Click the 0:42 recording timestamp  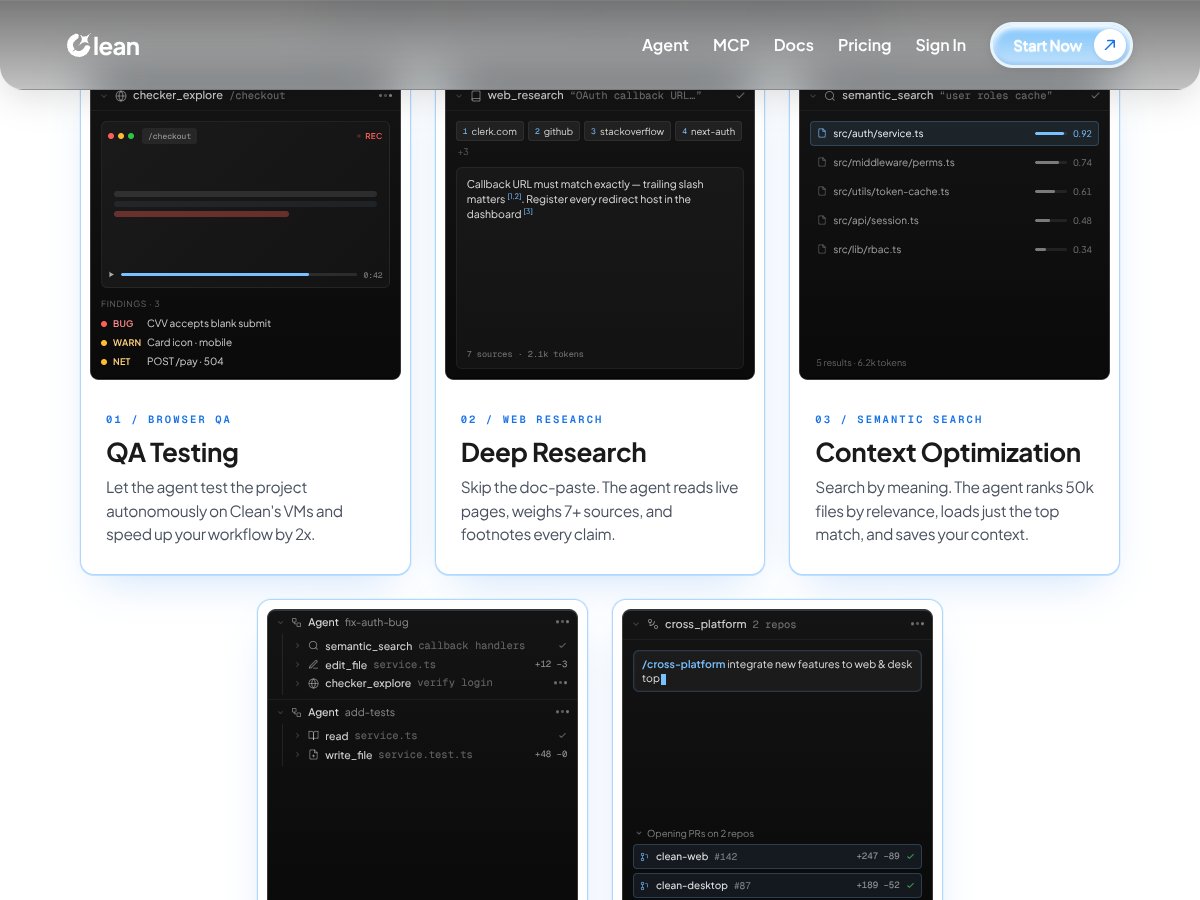pyautogui.click(x=373, y=275)
